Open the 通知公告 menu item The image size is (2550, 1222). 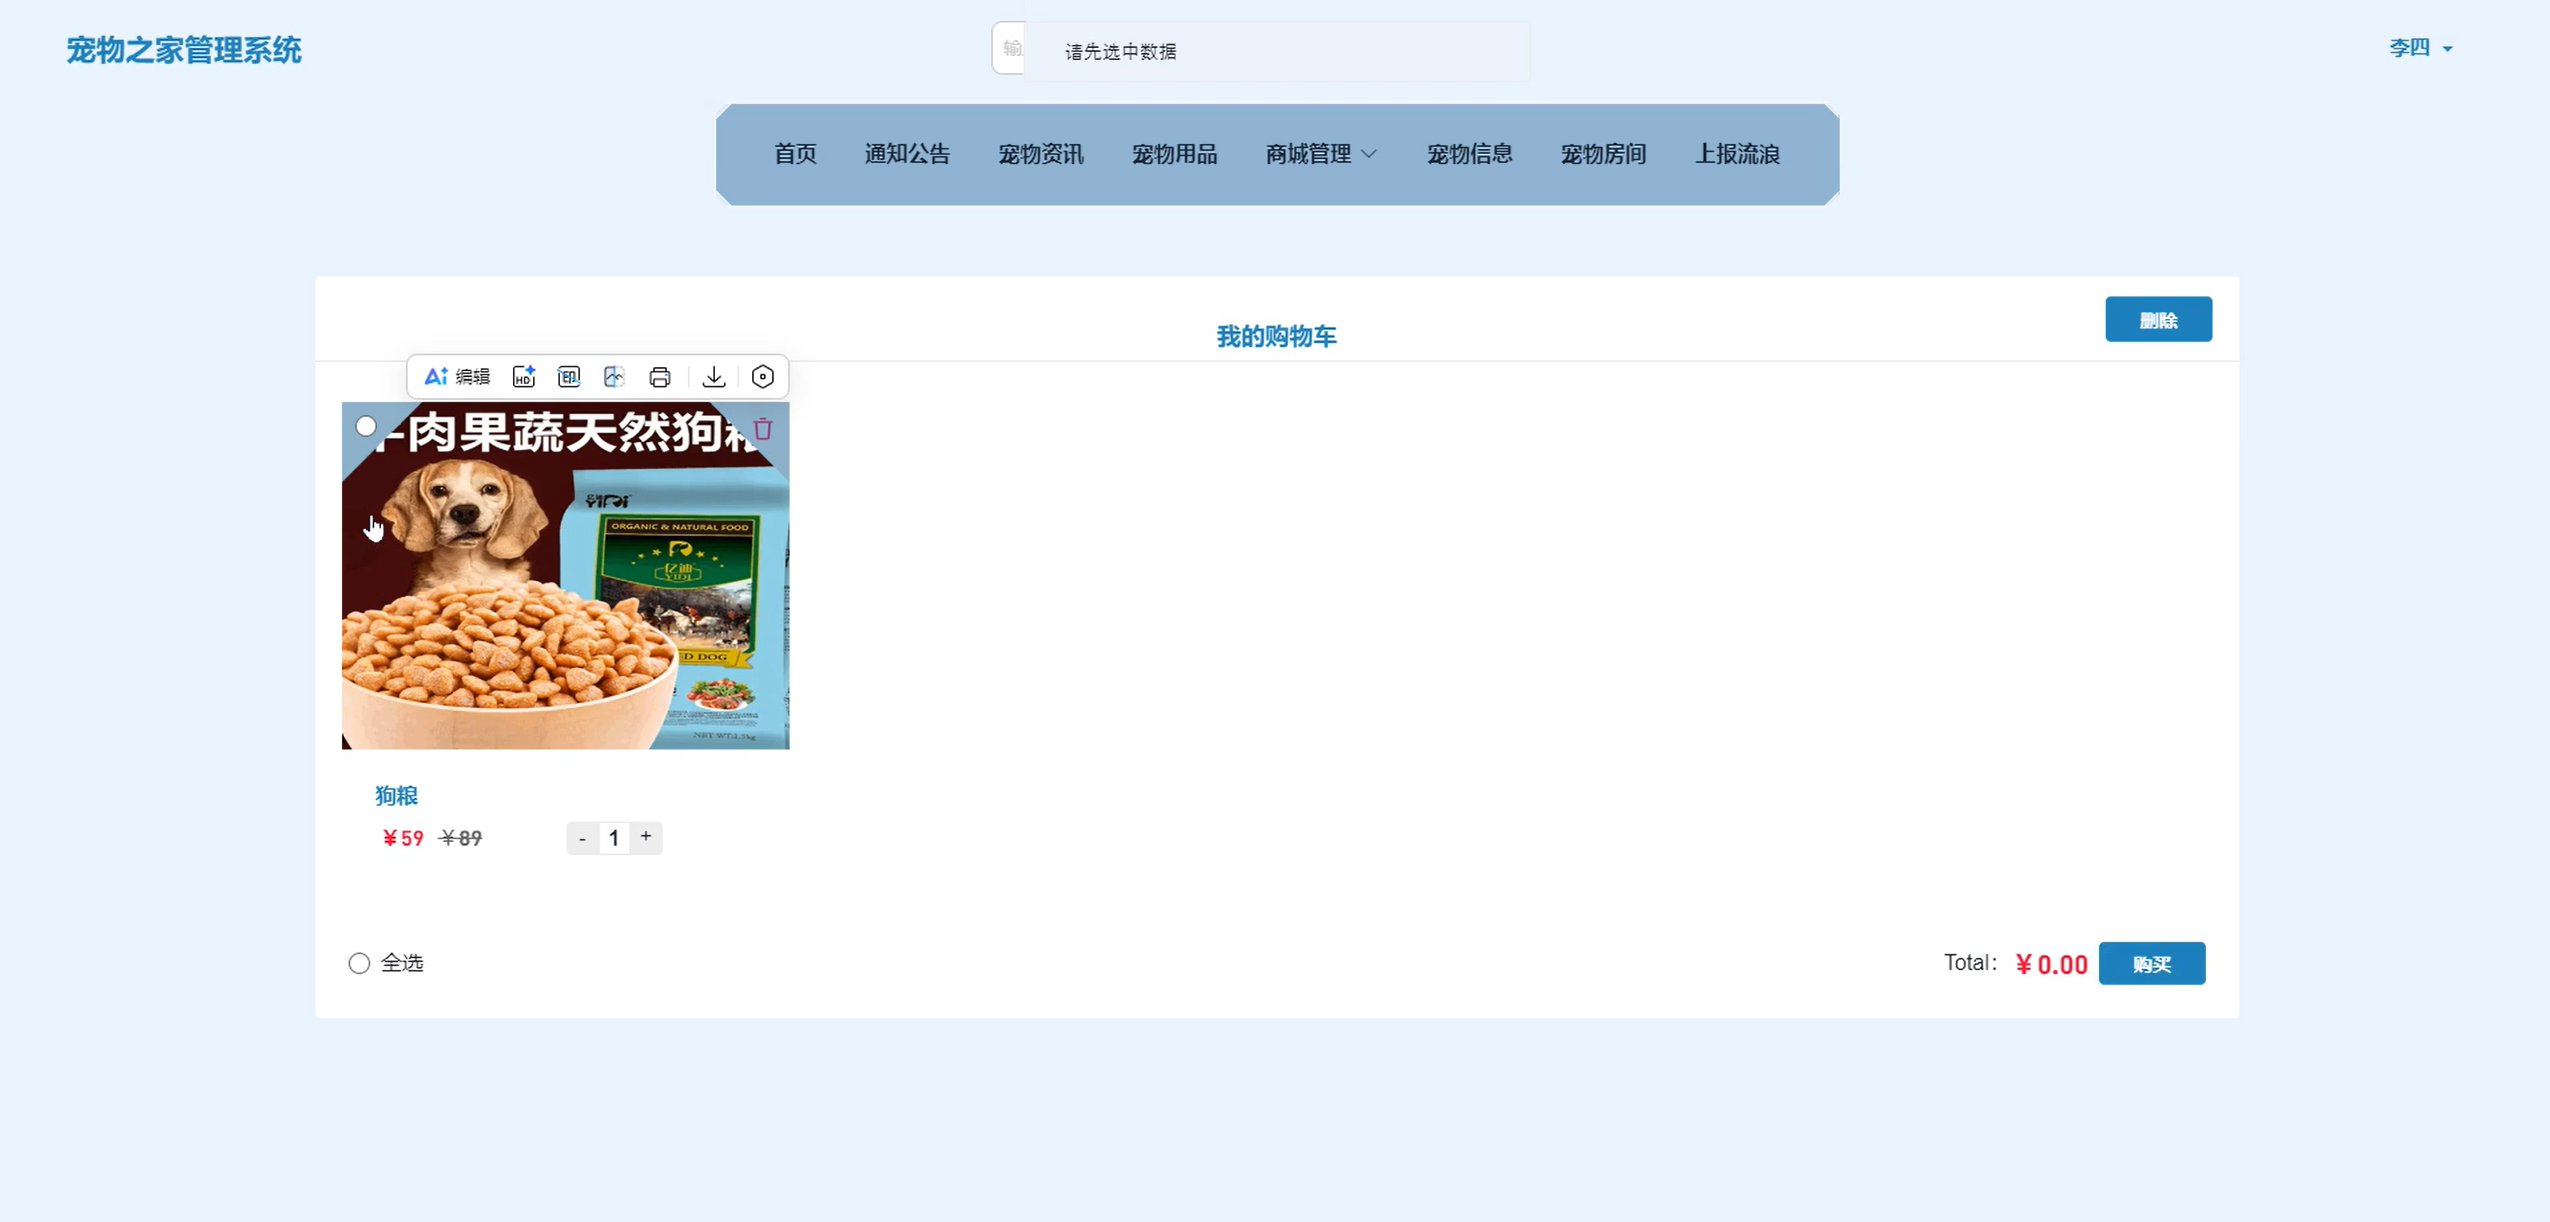[907, 154]
